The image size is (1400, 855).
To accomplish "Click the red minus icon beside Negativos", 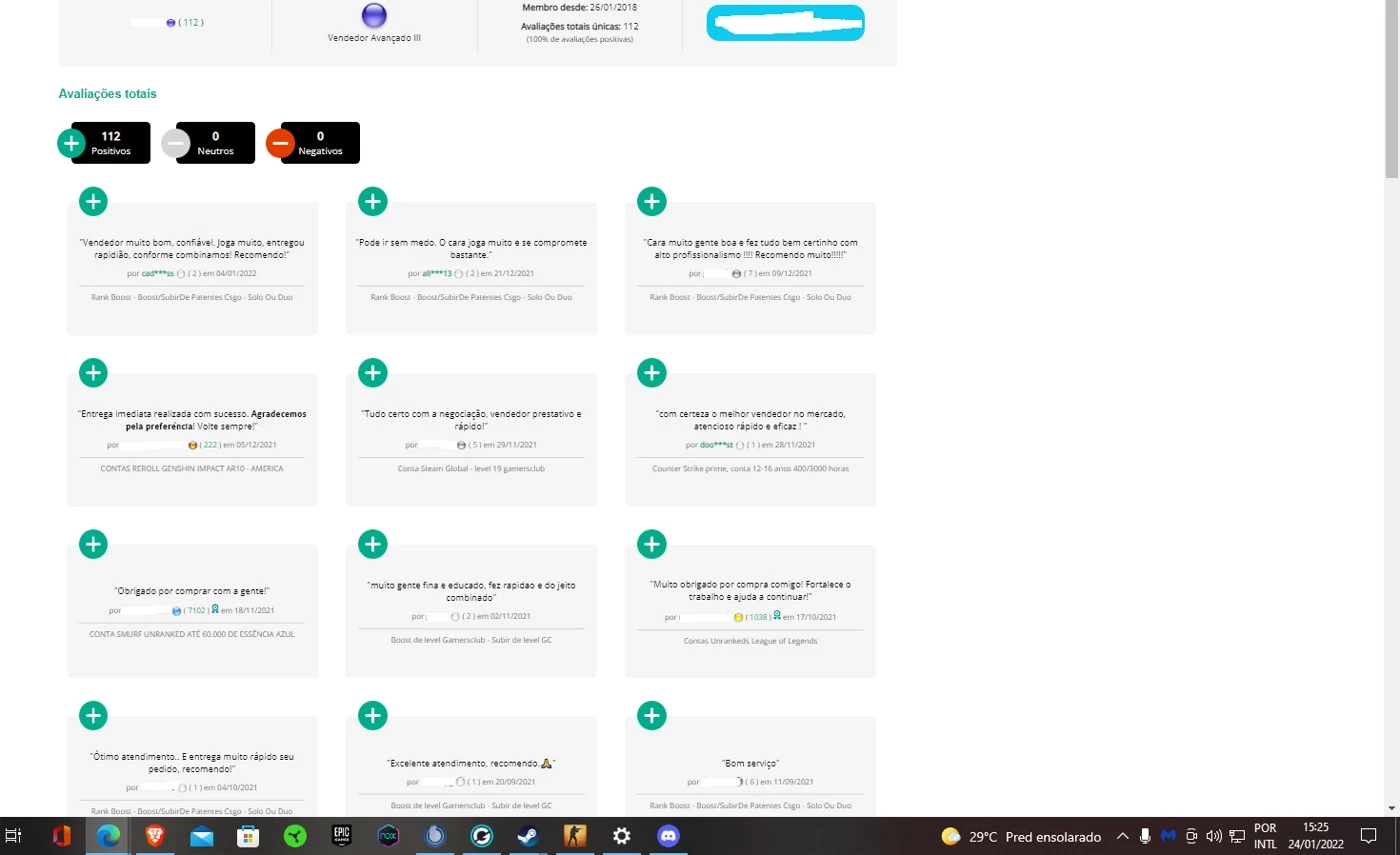I will click(280, 143).
